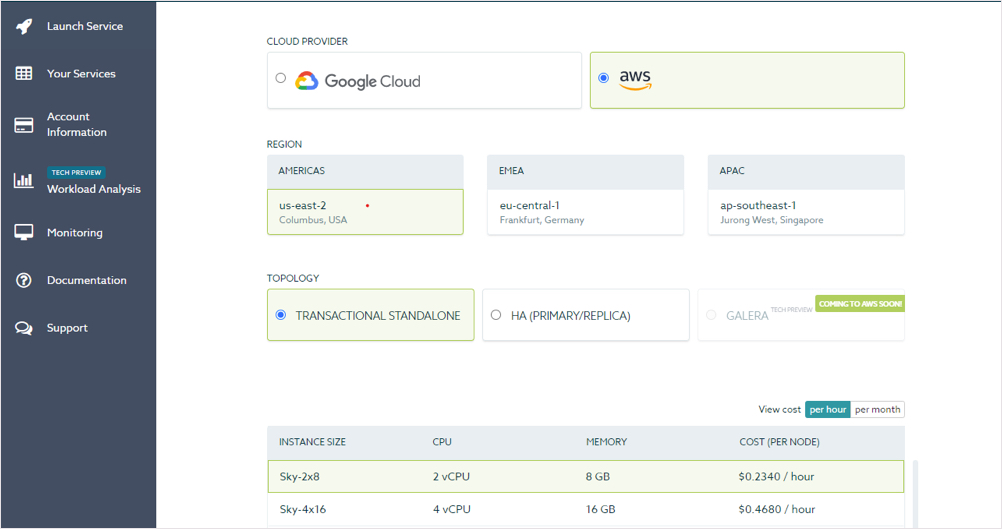
Task: Pick the eu-central-1 Frankfurt region
Action: [585, 212]
